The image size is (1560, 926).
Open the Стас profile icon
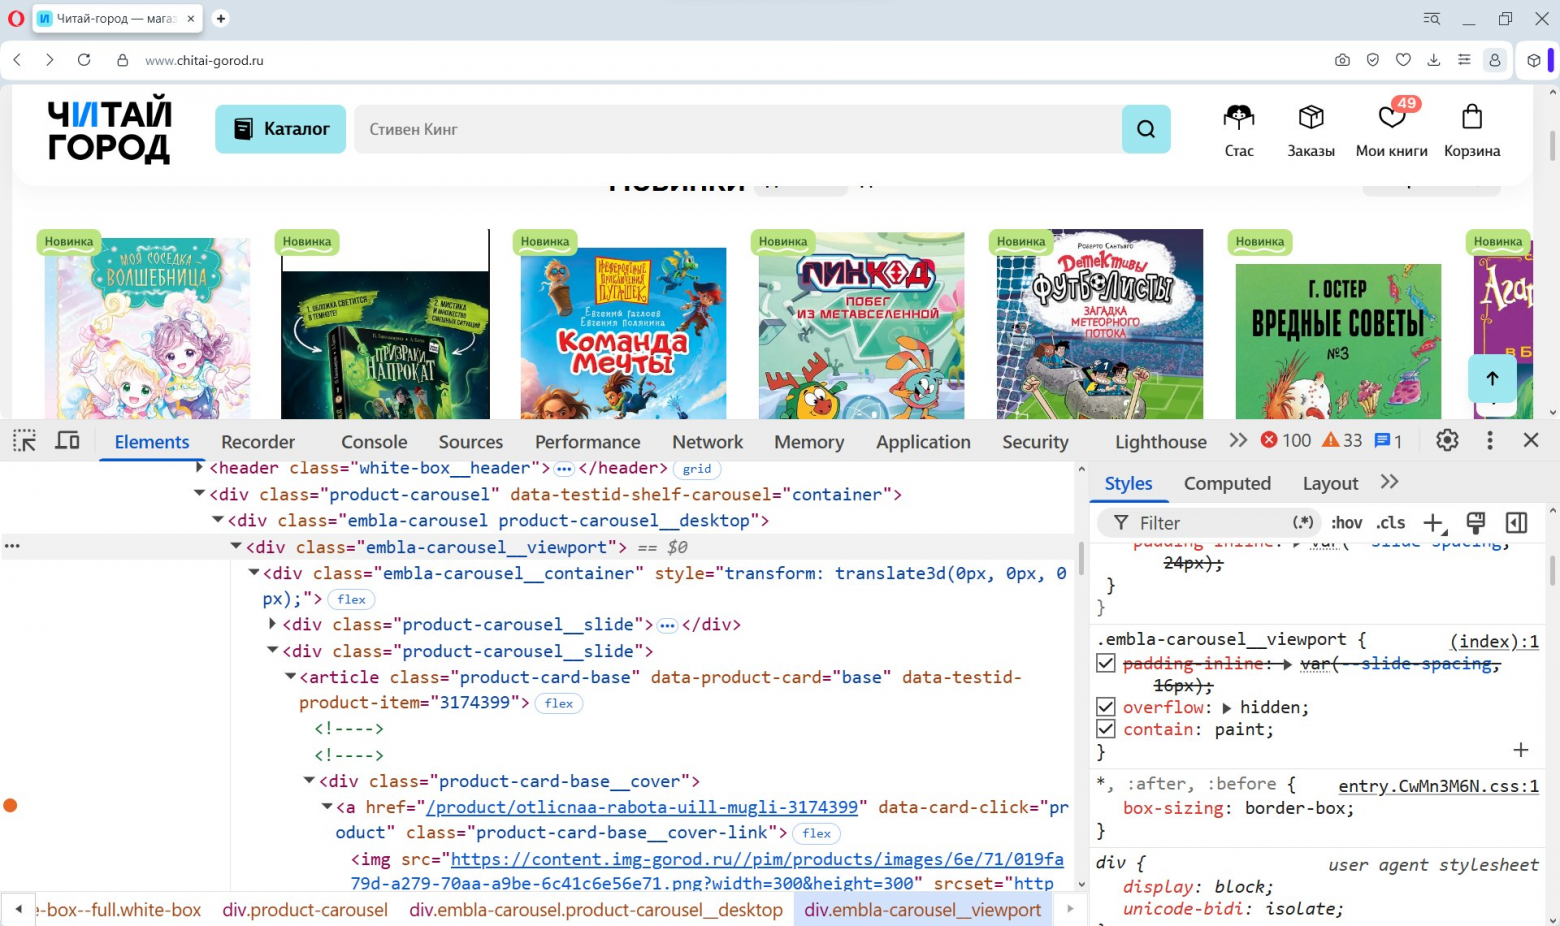click(x=1239, y=131)
